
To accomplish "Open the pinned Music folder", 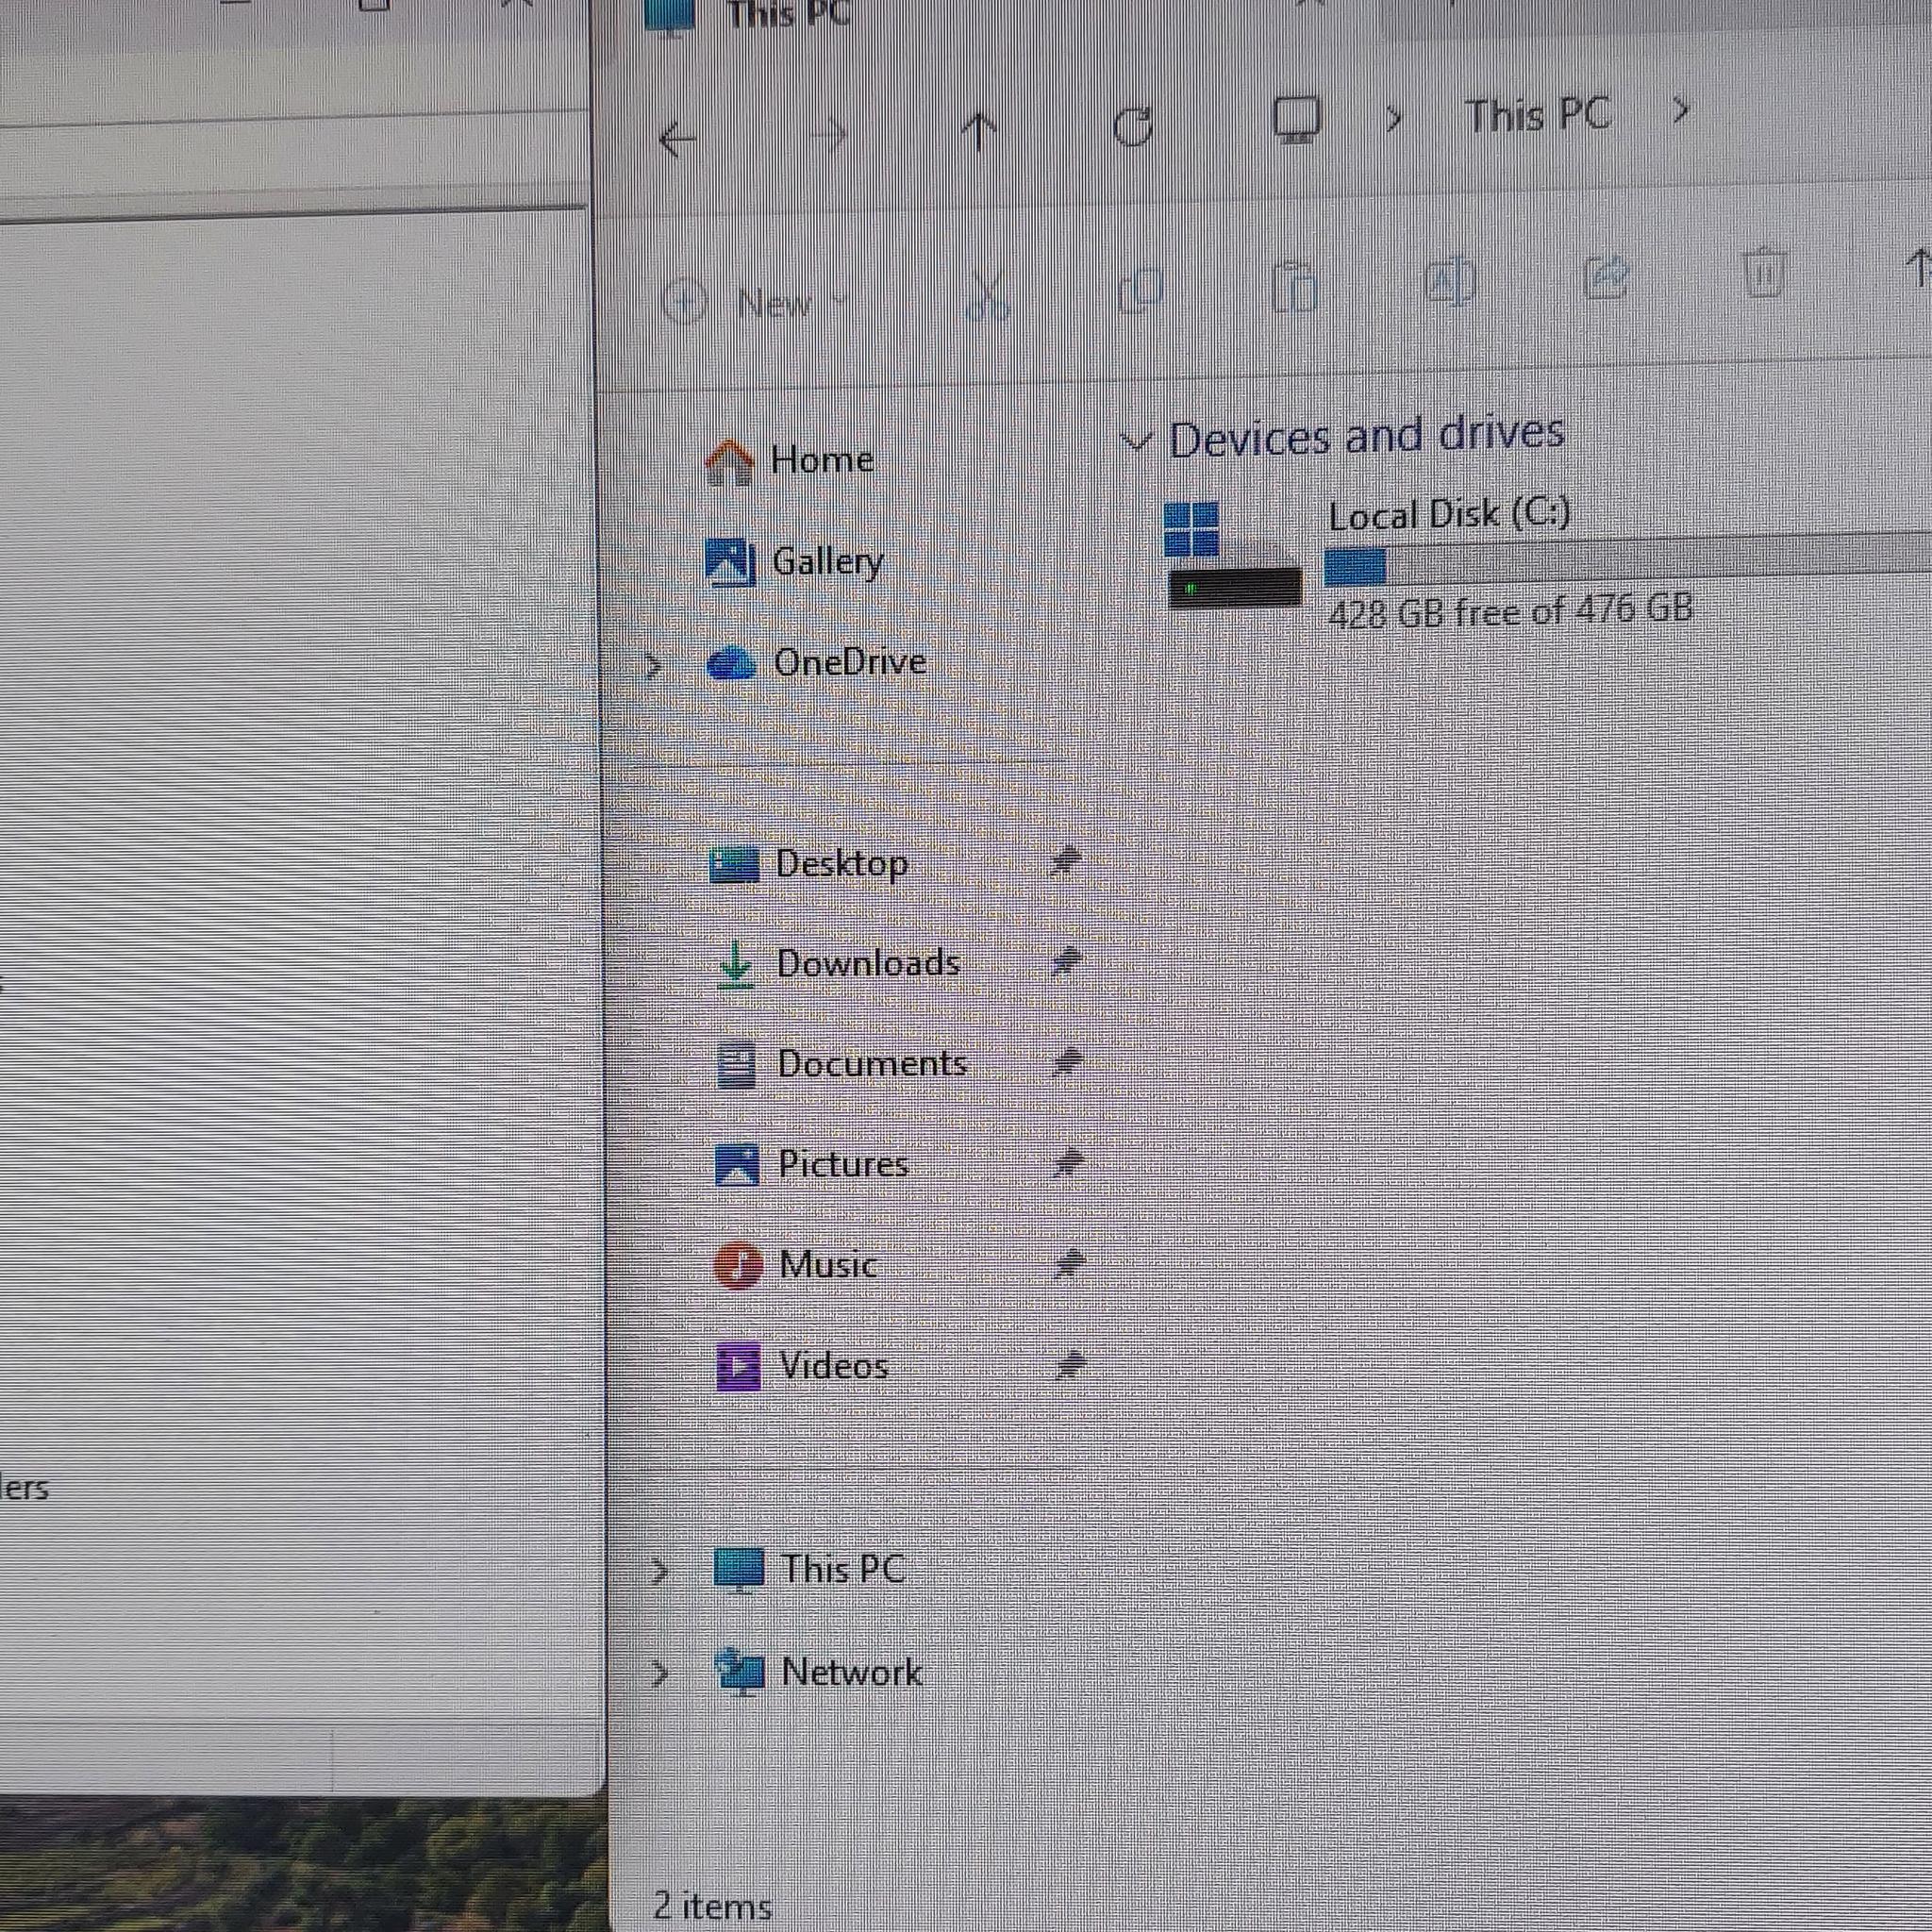I will click(796, 1265).
